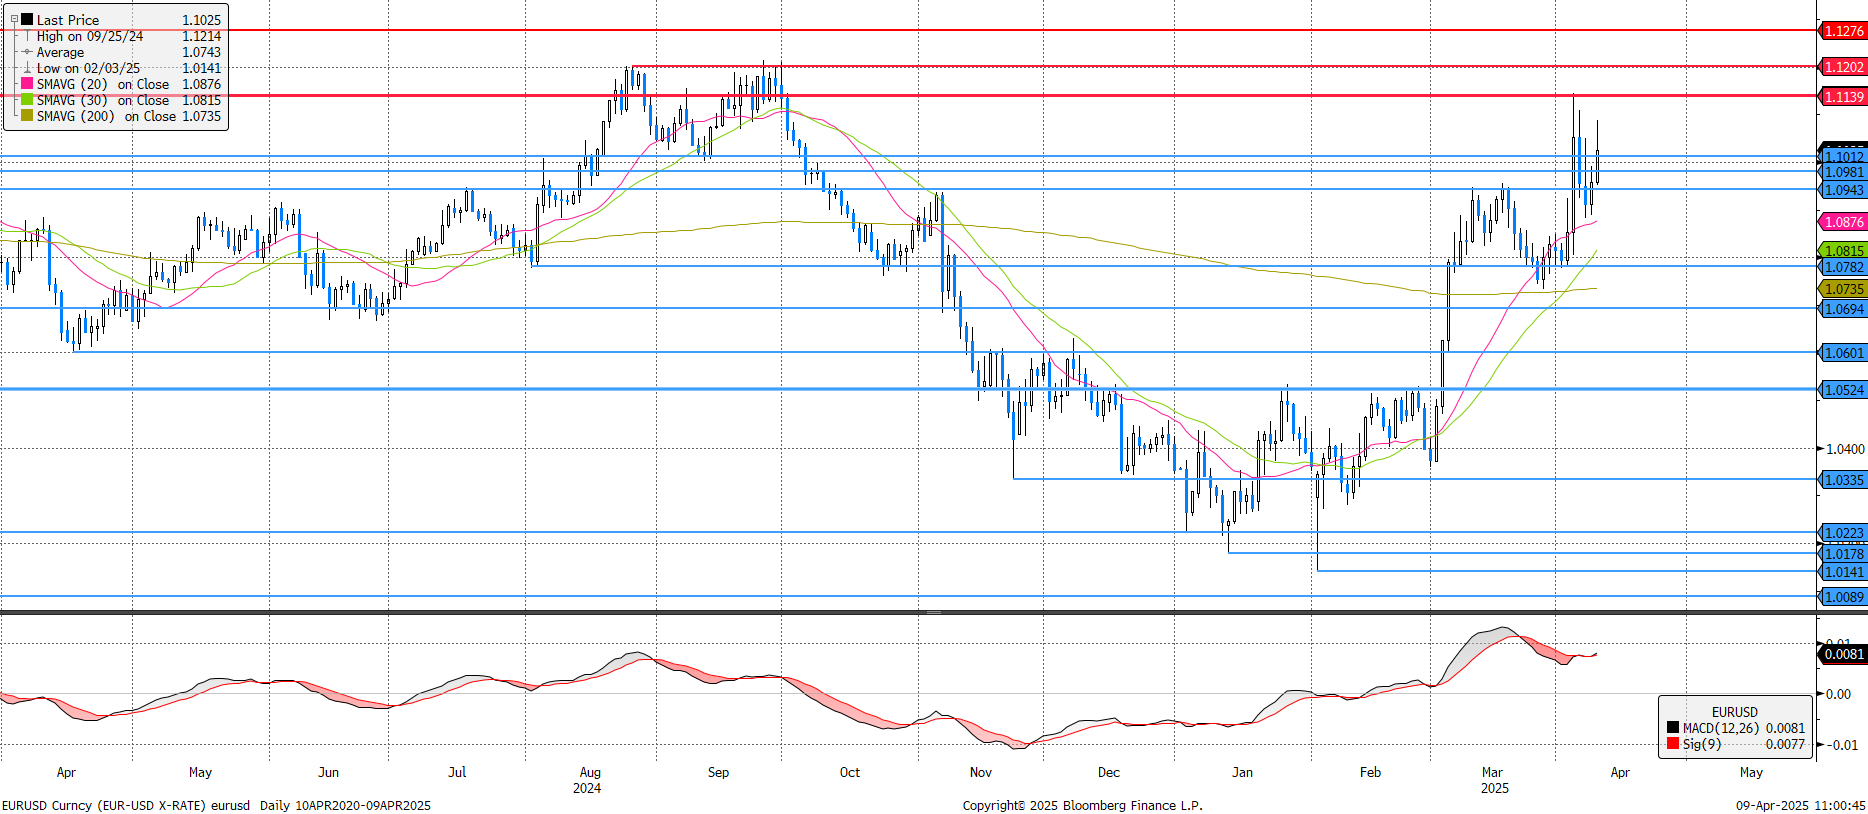
Task: Click the red 1.1276 axis price label
Action: pos(1843,31)
